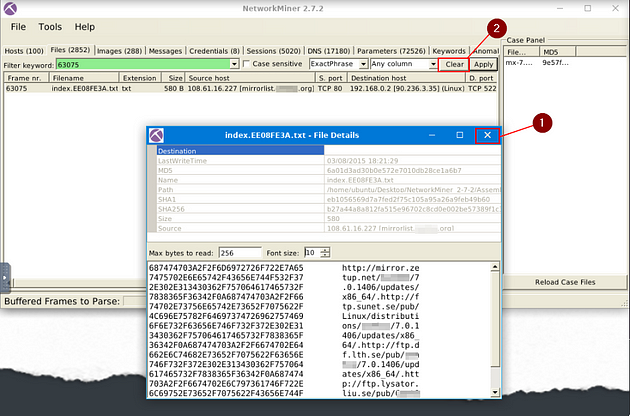The image size is (630, 416).
Task: Expand the Filter keyword history dropdown arrow
Action: (x=235, y=64)
